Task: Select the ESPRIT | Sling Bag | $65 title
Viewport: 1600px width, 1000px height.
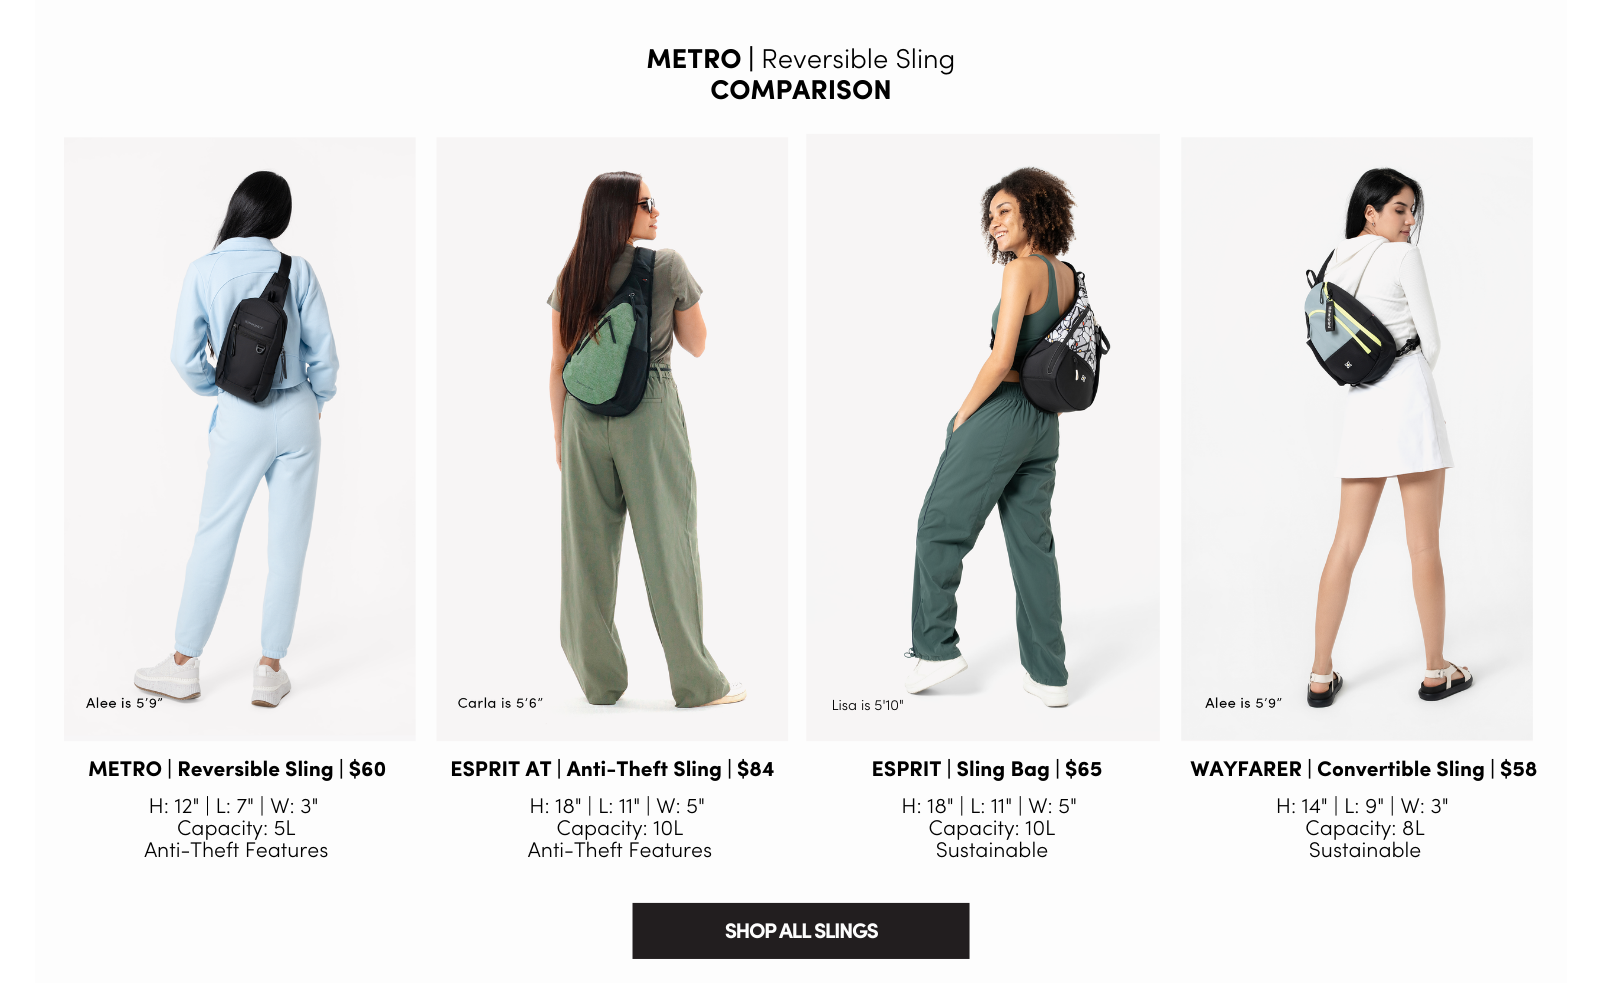Action: [987, 769]
